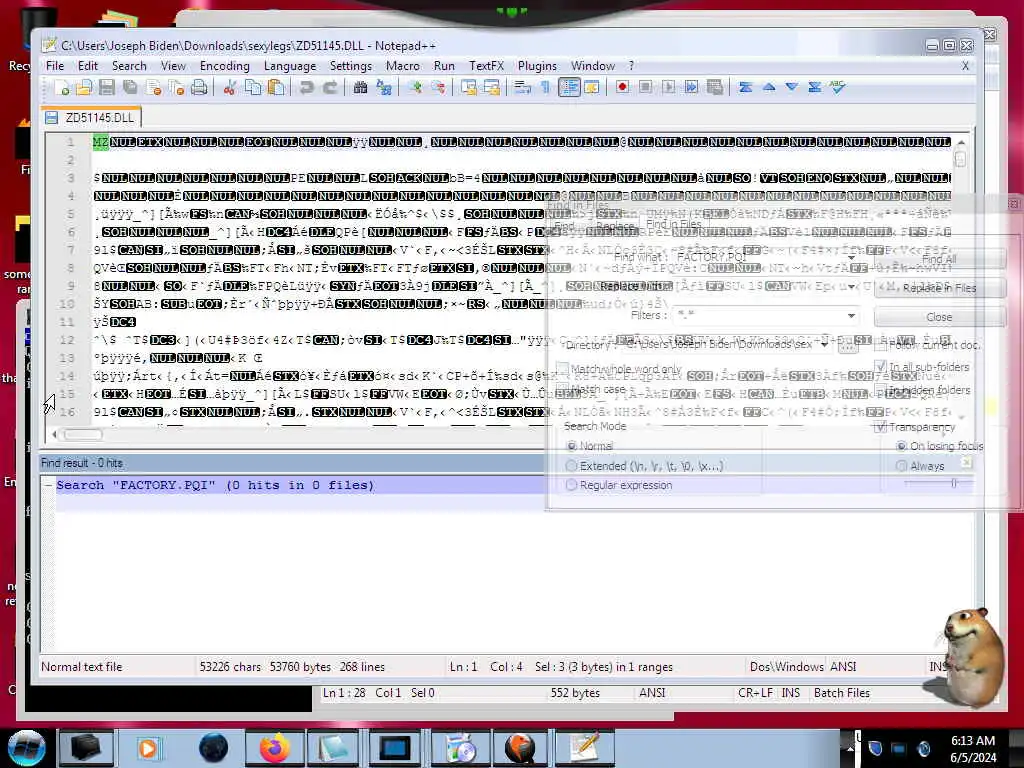Enable the Match case checkbox
The height and width of the screenshot is (768, 1024).
point(562,389)
